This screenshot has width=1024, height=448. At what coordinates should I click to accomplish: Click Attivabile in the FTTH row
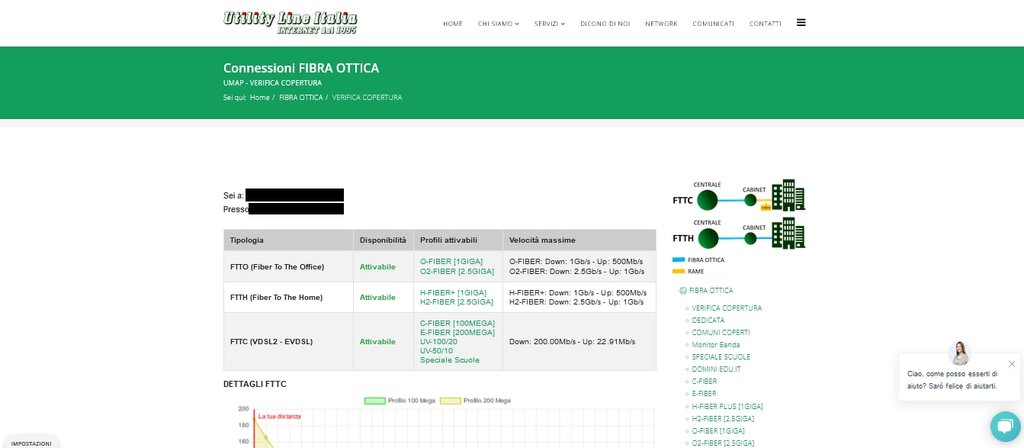coord(377,297)
